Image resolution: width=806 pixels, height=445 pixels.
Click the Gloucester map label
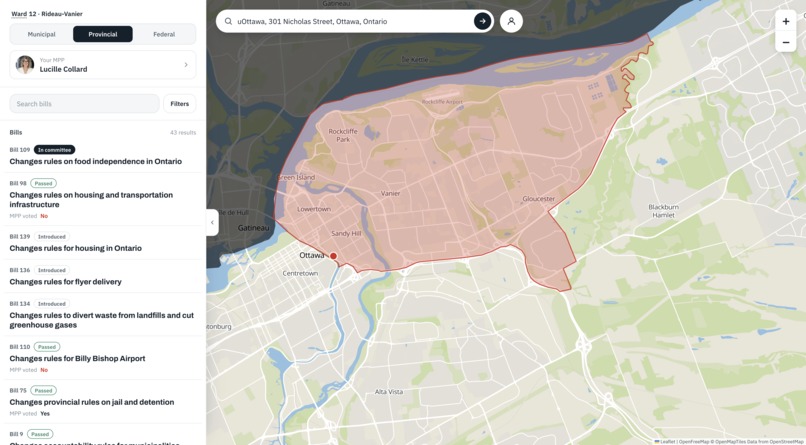point(539,199)
